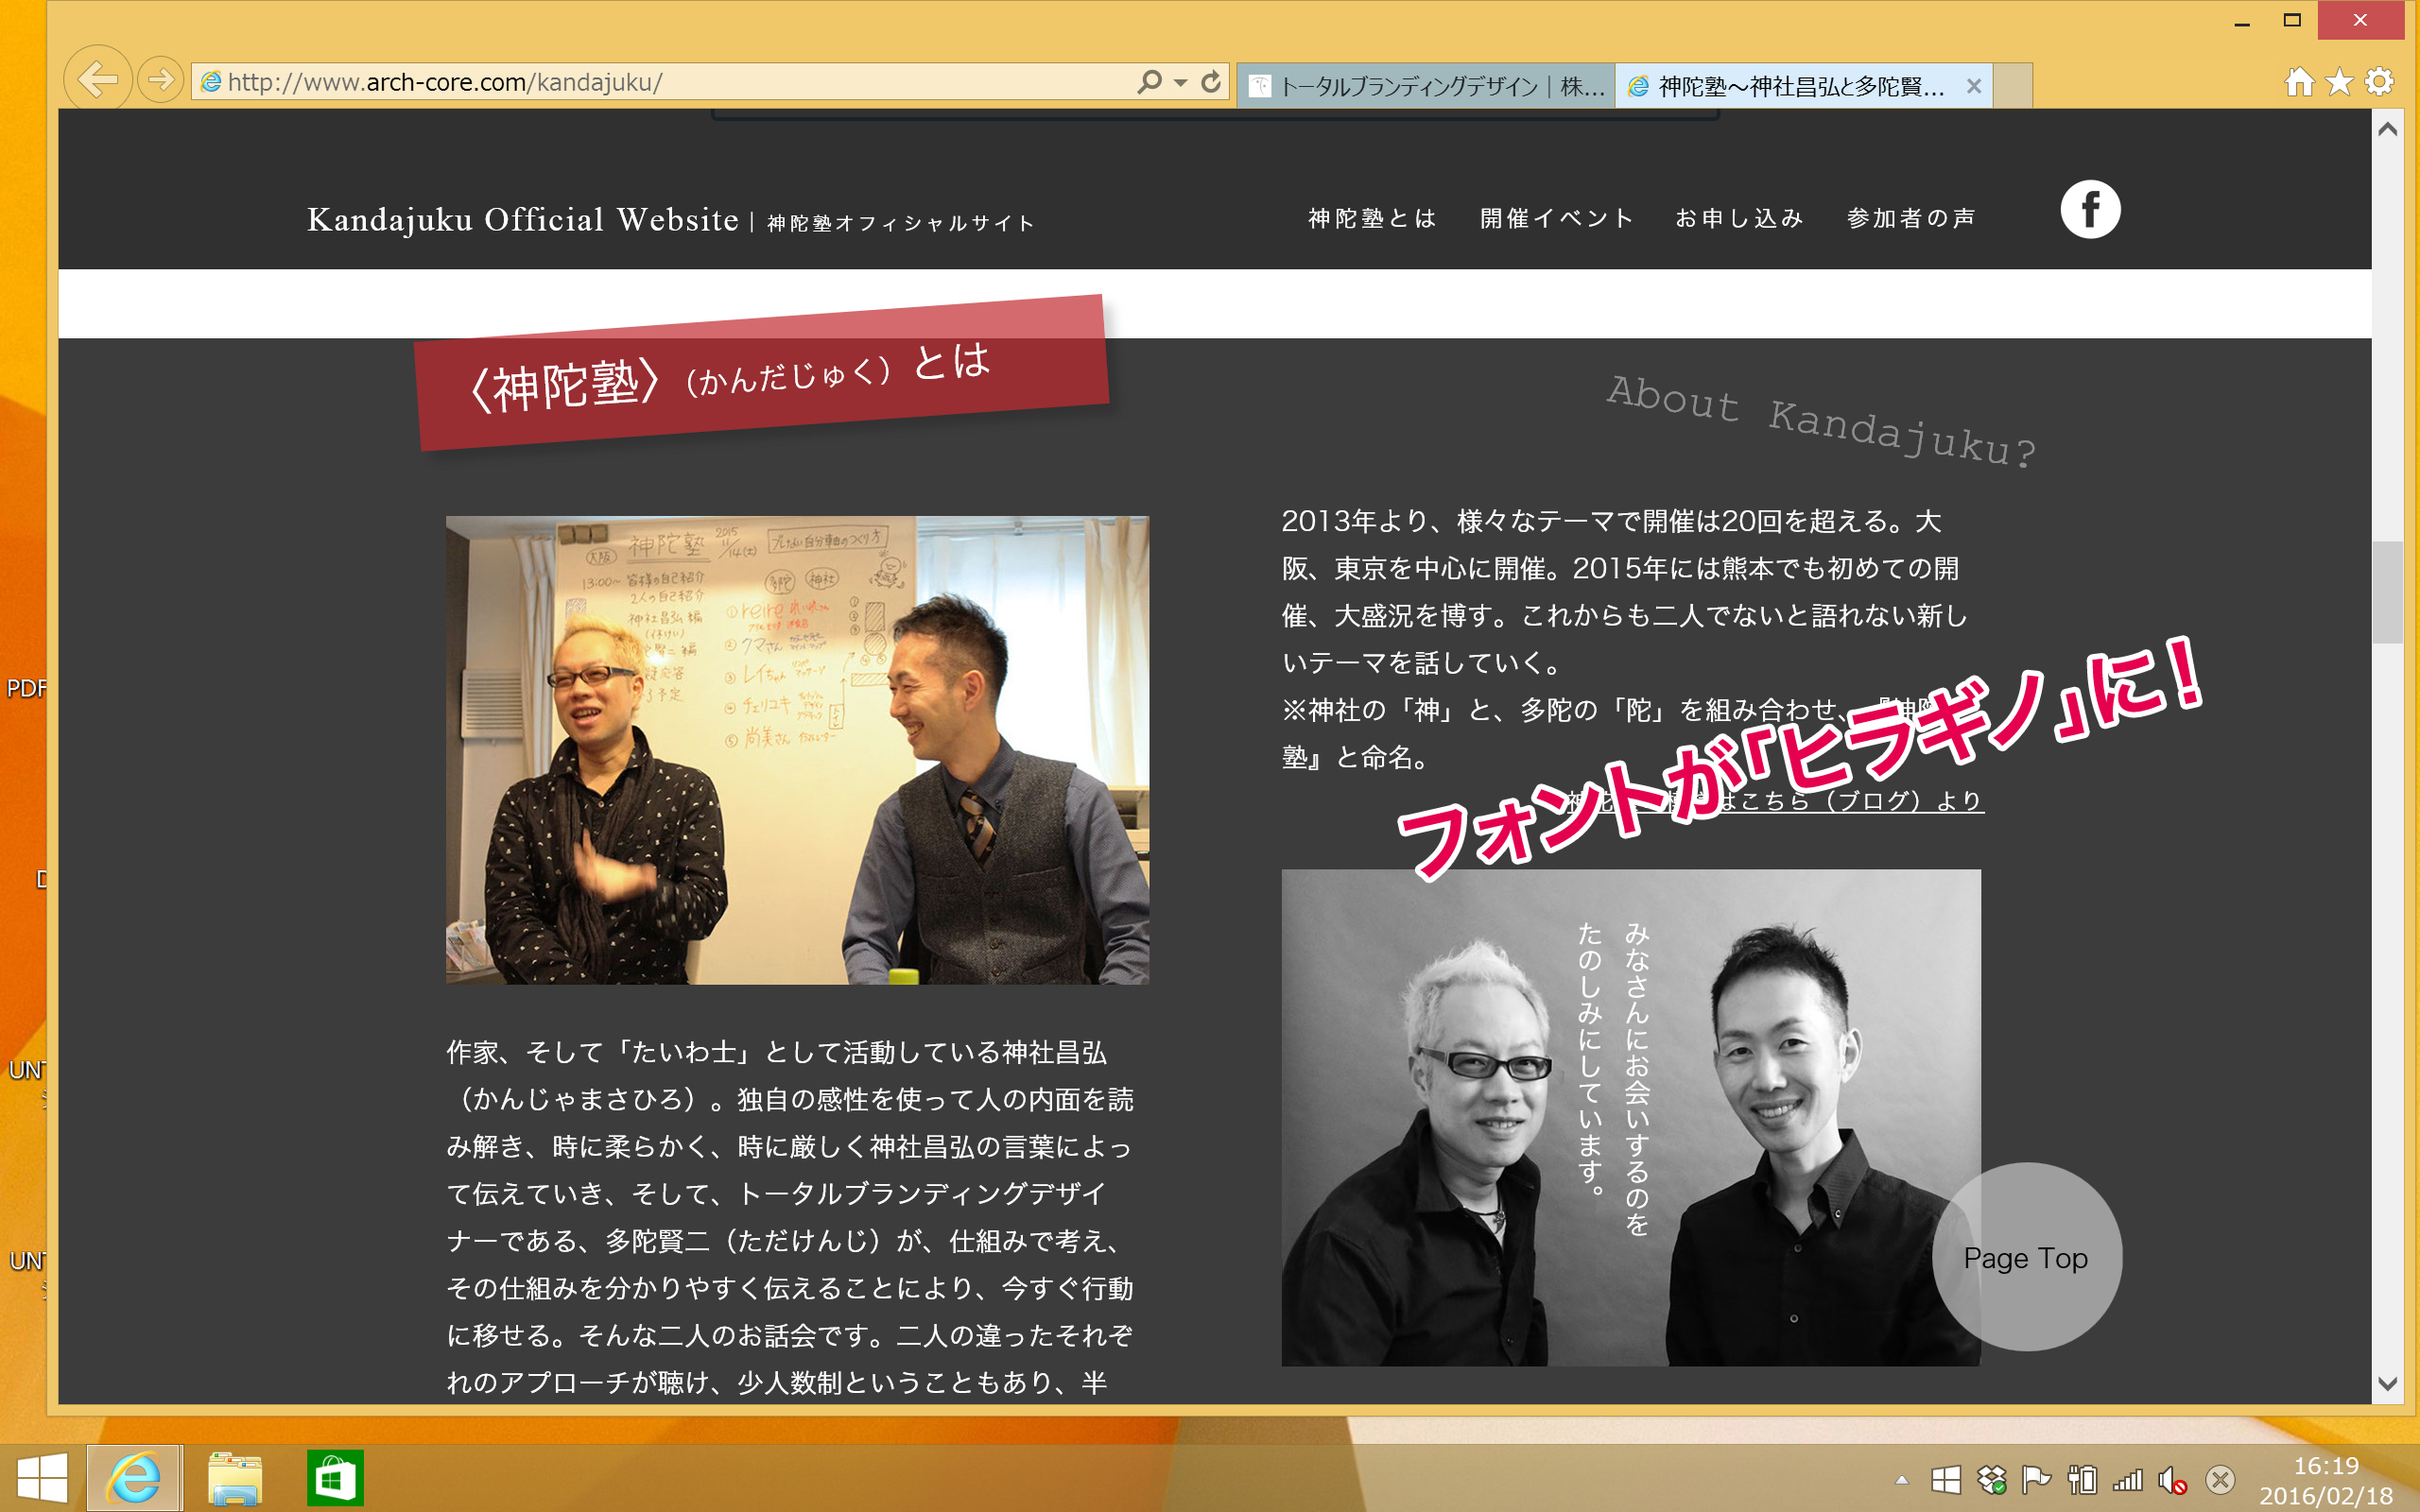Click the browser back arrow button
This screenshot has height=1512, width=2420.
coord(97,80)
